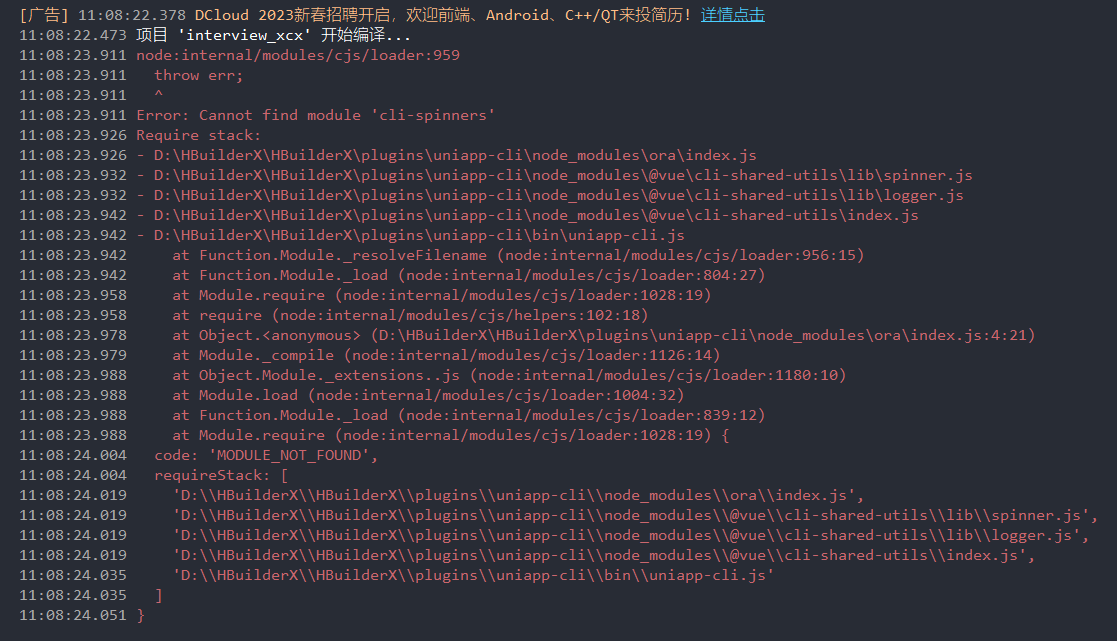Viewport: 1117px width, 641px height.
Task: Click the 'Cannot find module cli-spinners' error line
Action: (x=316, y=115)
